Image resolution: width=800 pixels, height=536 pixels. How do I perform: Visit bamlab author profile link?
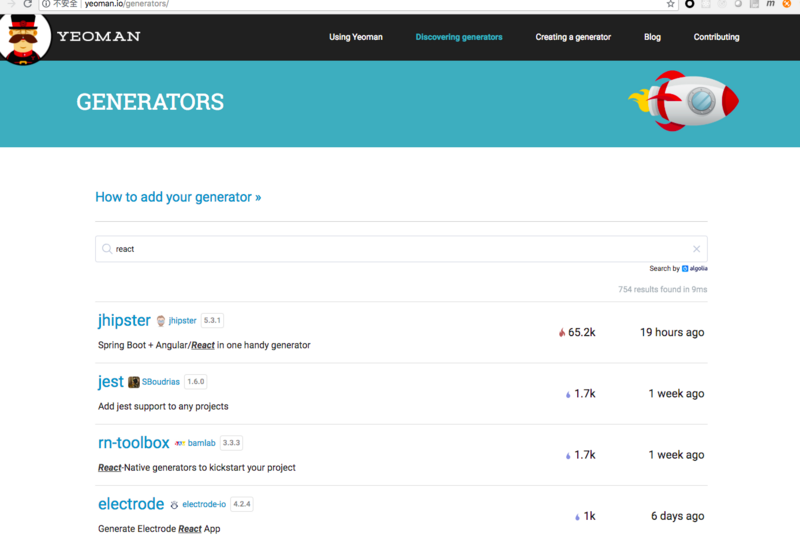(x=202, y=443)
